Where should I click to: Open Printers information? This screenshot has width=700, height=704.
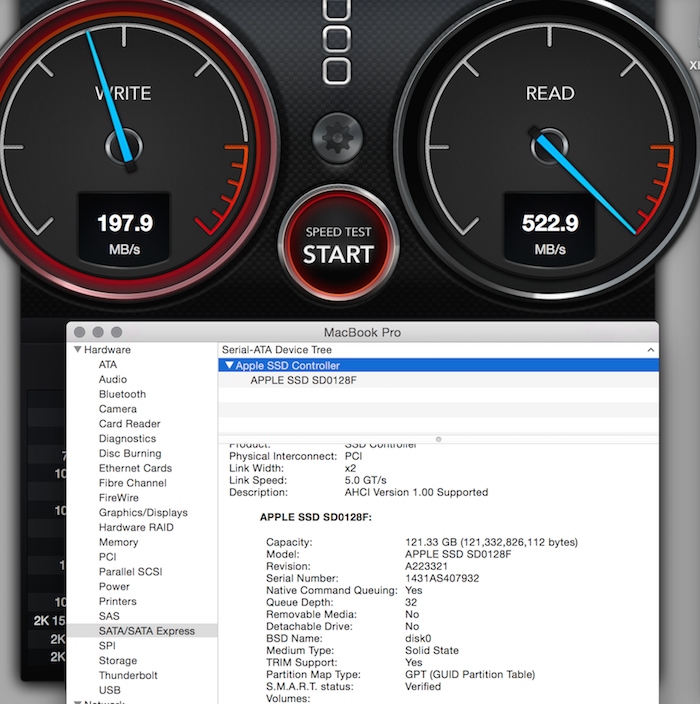(x=118, y=602)
